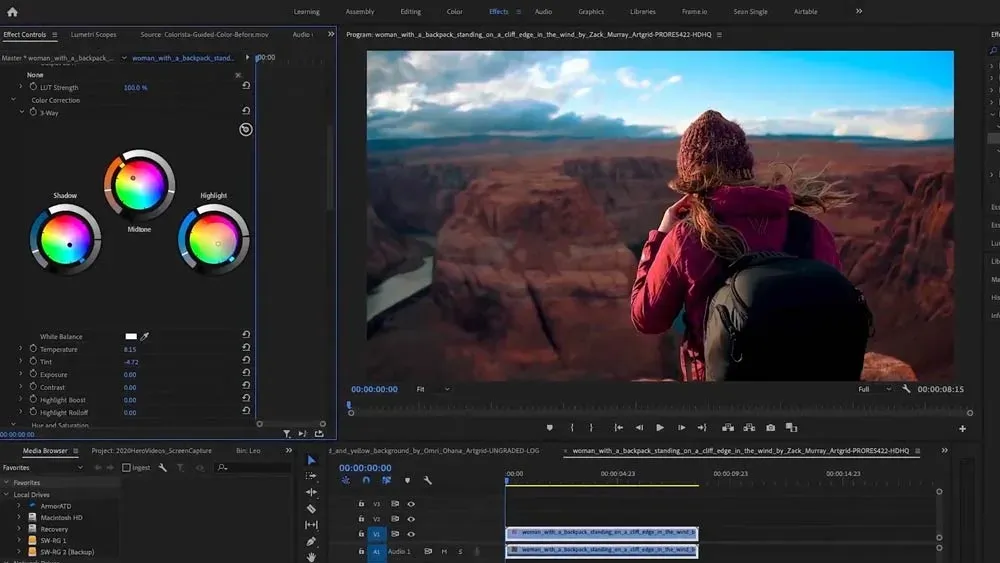
Task: Open the Fit zoom level dropdown
Action: 433,389
